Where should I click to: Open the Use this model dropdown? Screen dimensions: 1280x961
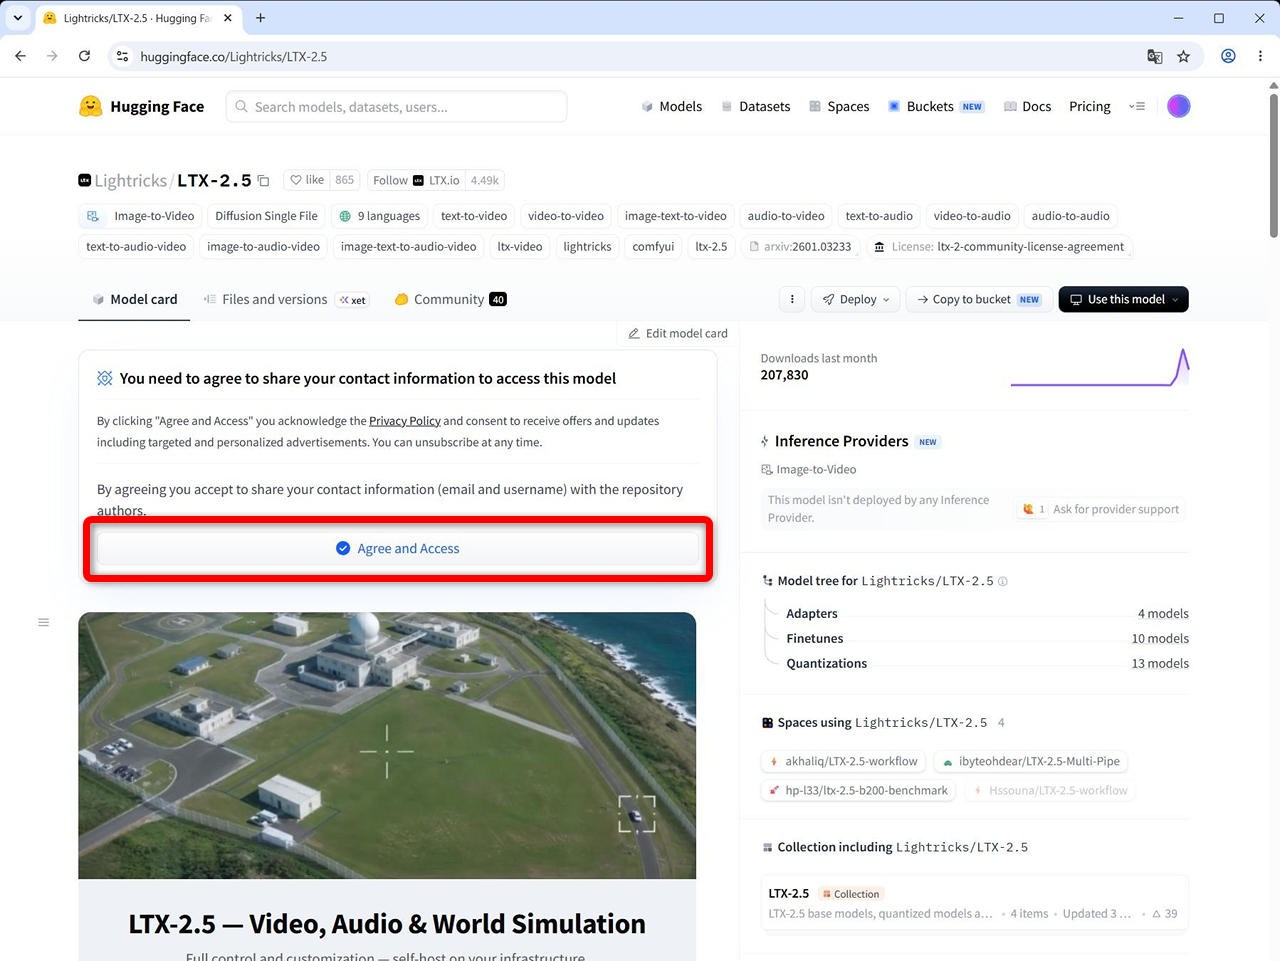1124,299
